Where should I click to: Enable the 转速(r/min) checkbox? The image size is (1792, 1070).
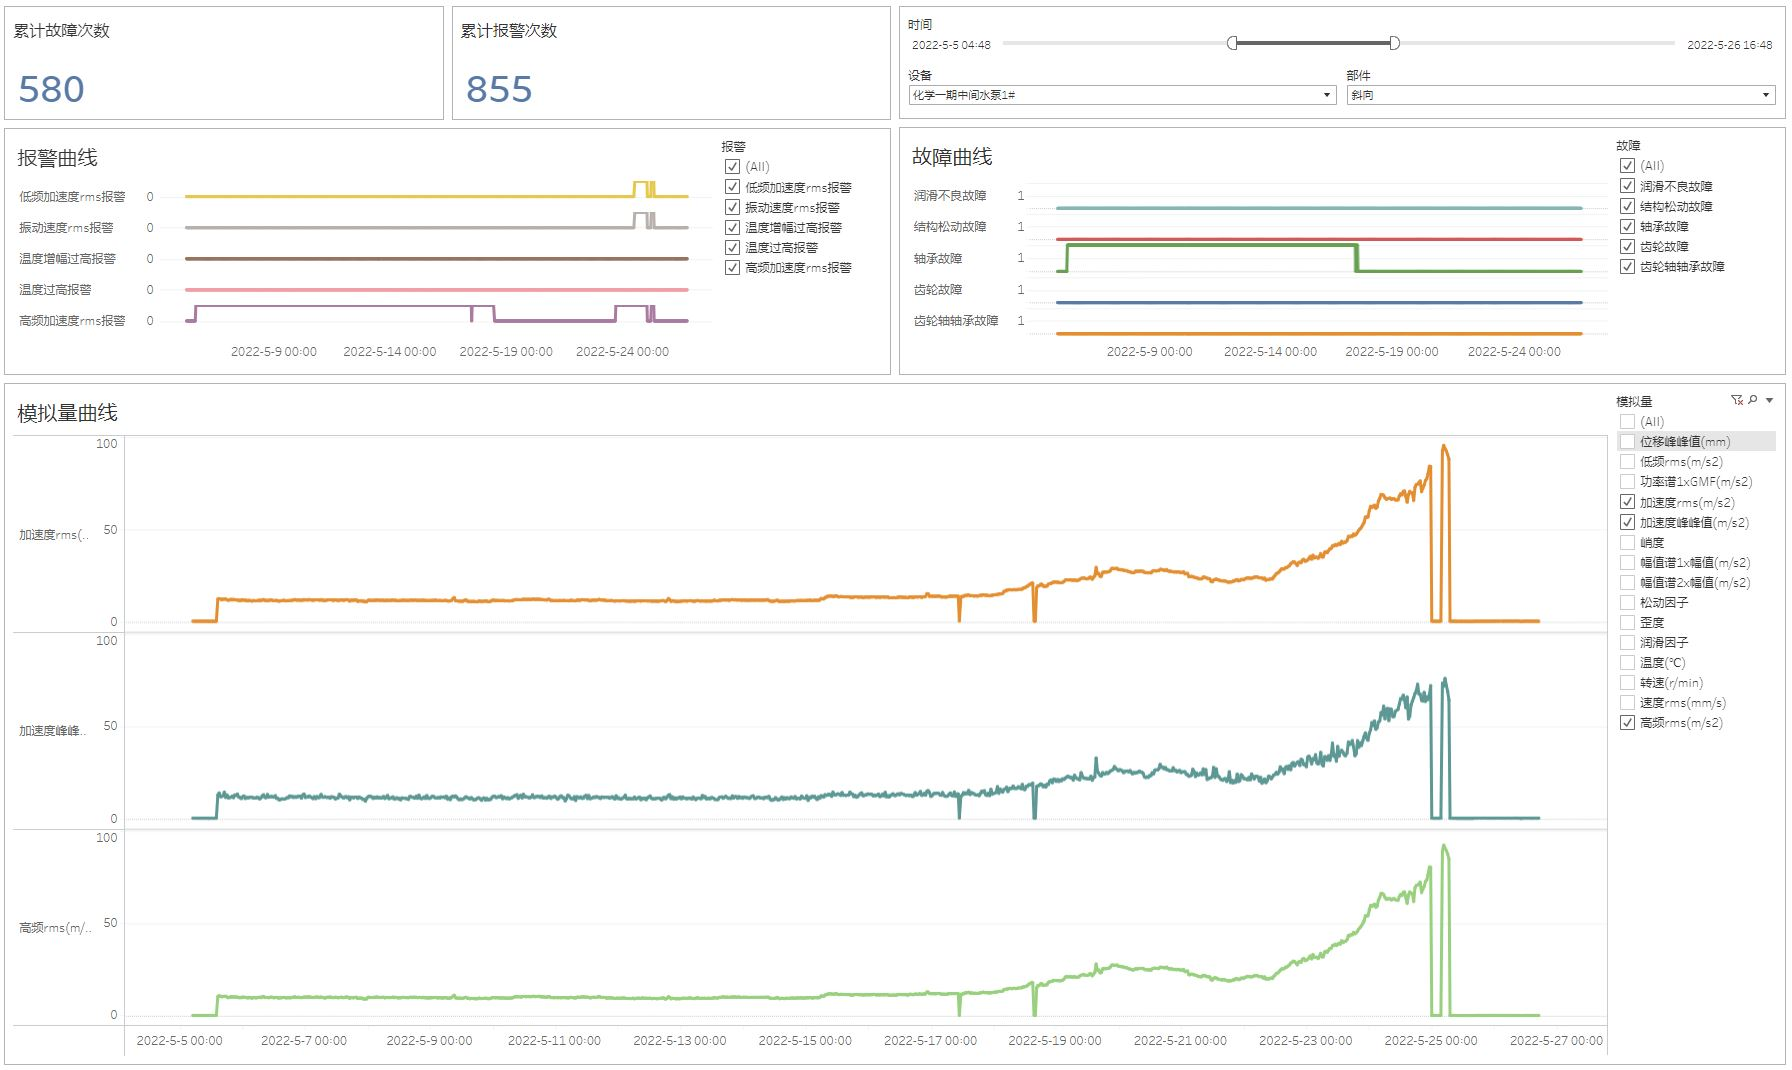[x=1627, y=682]
